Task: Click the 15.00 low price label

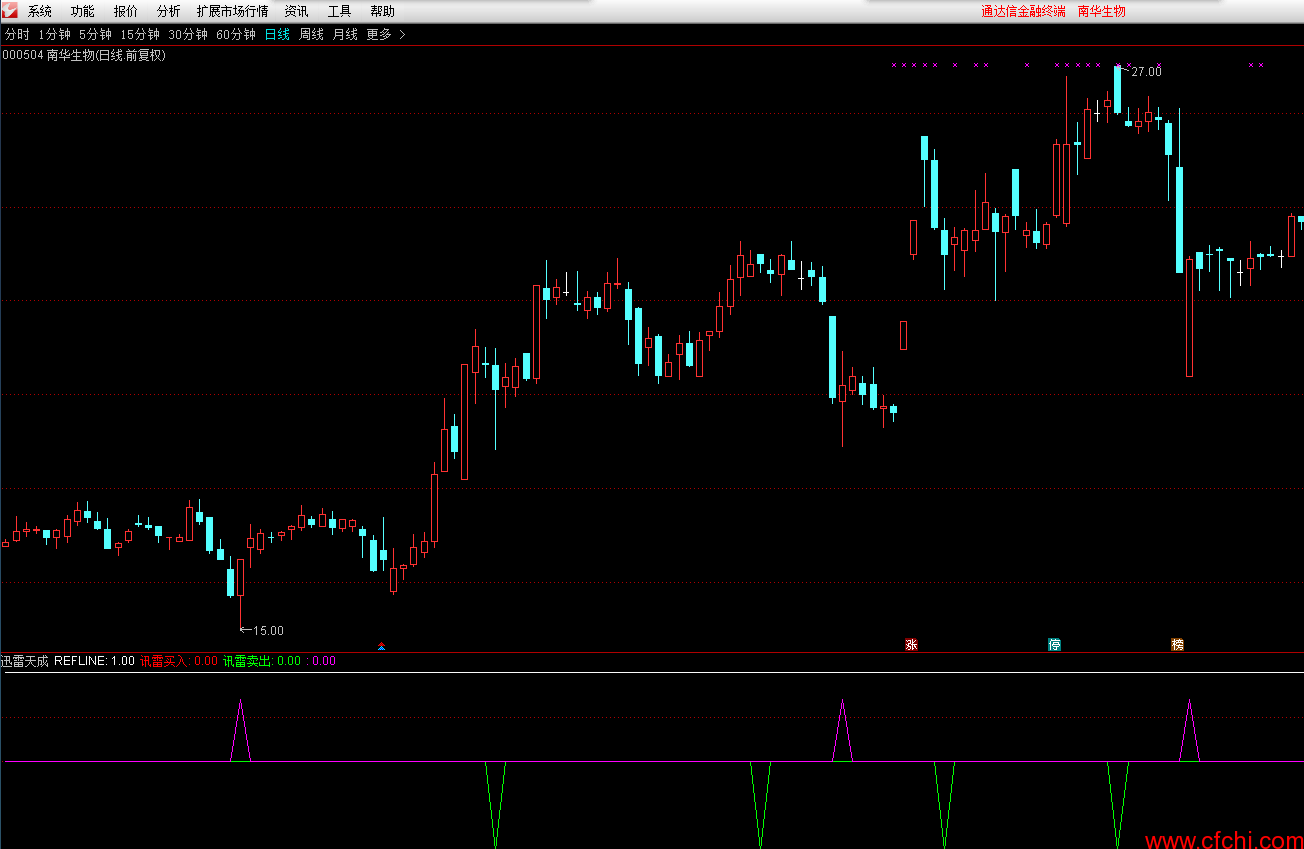Action: point(268,630)
